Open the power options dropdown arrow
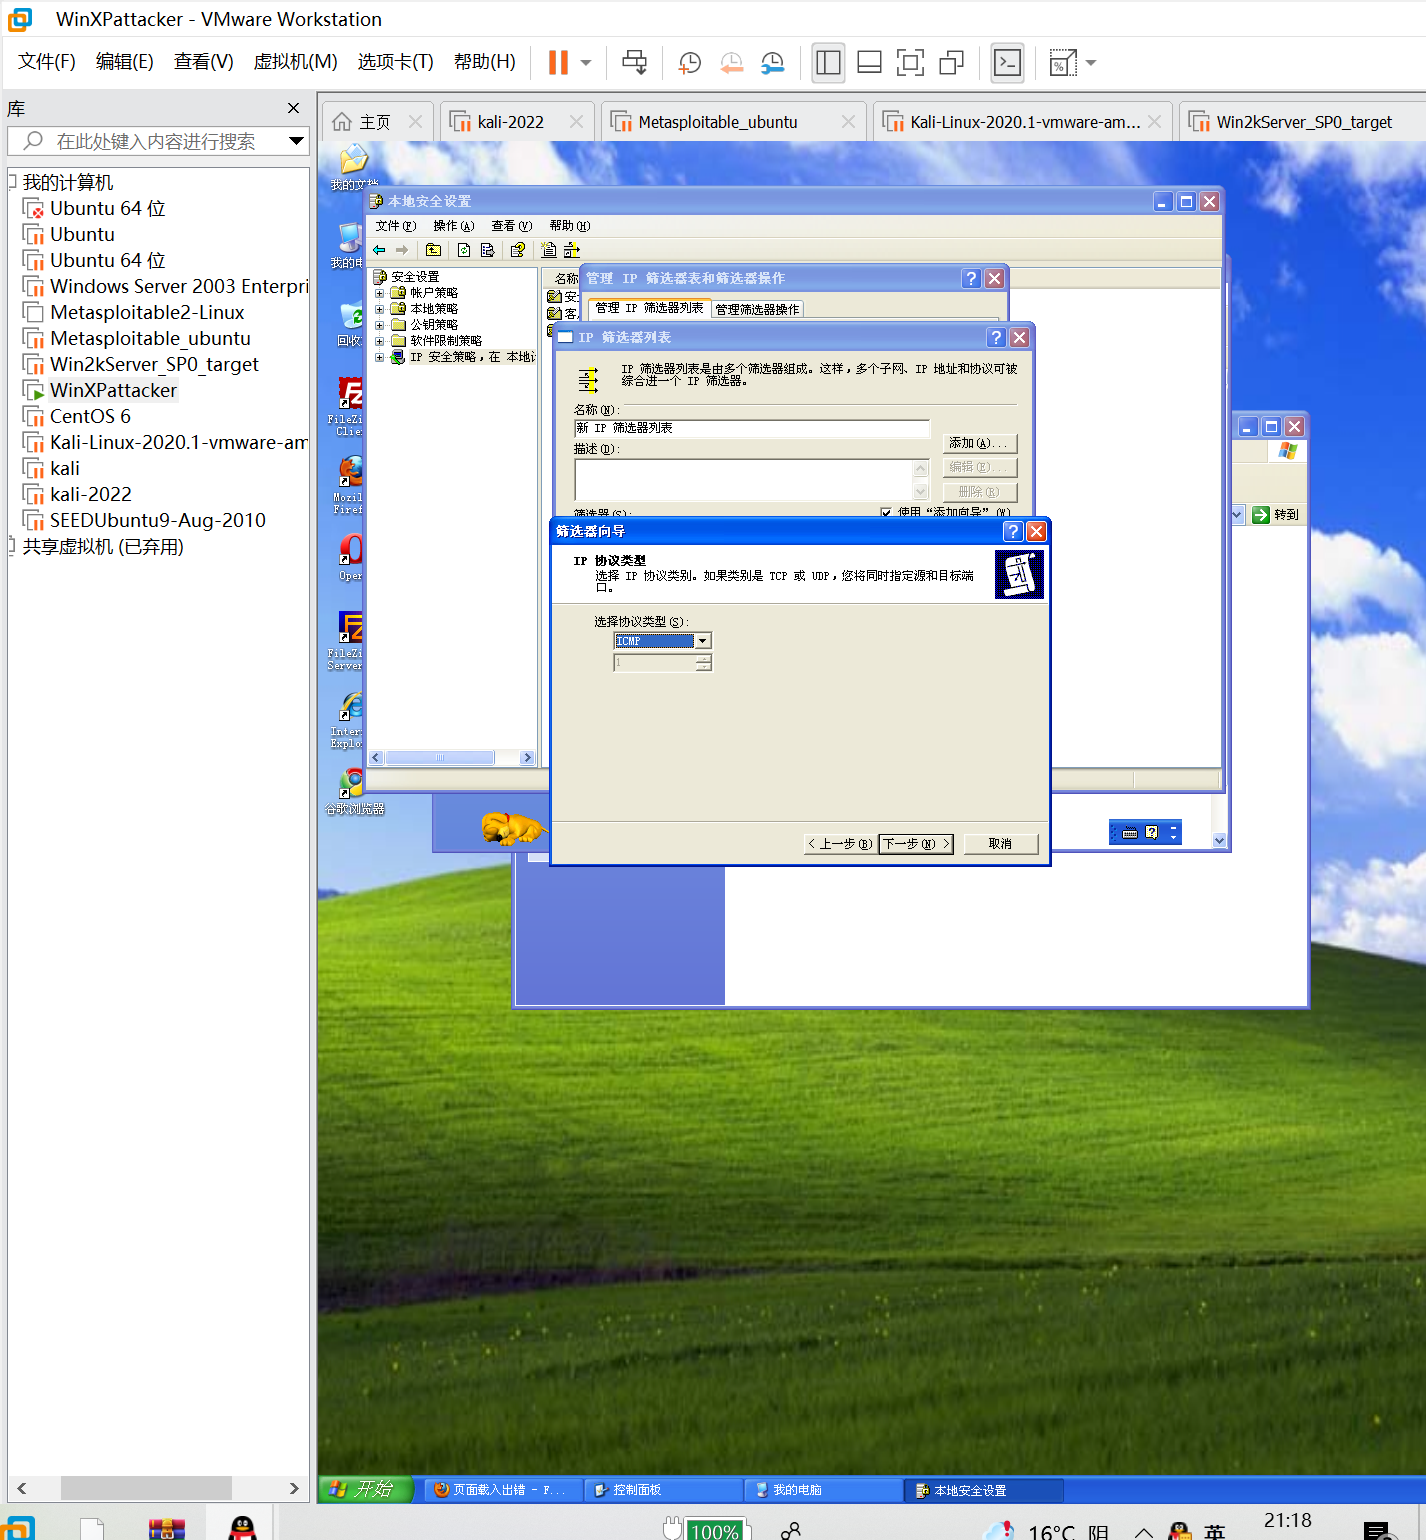The width and height of the screenshot is (1426, 1540). click(586, 62)
